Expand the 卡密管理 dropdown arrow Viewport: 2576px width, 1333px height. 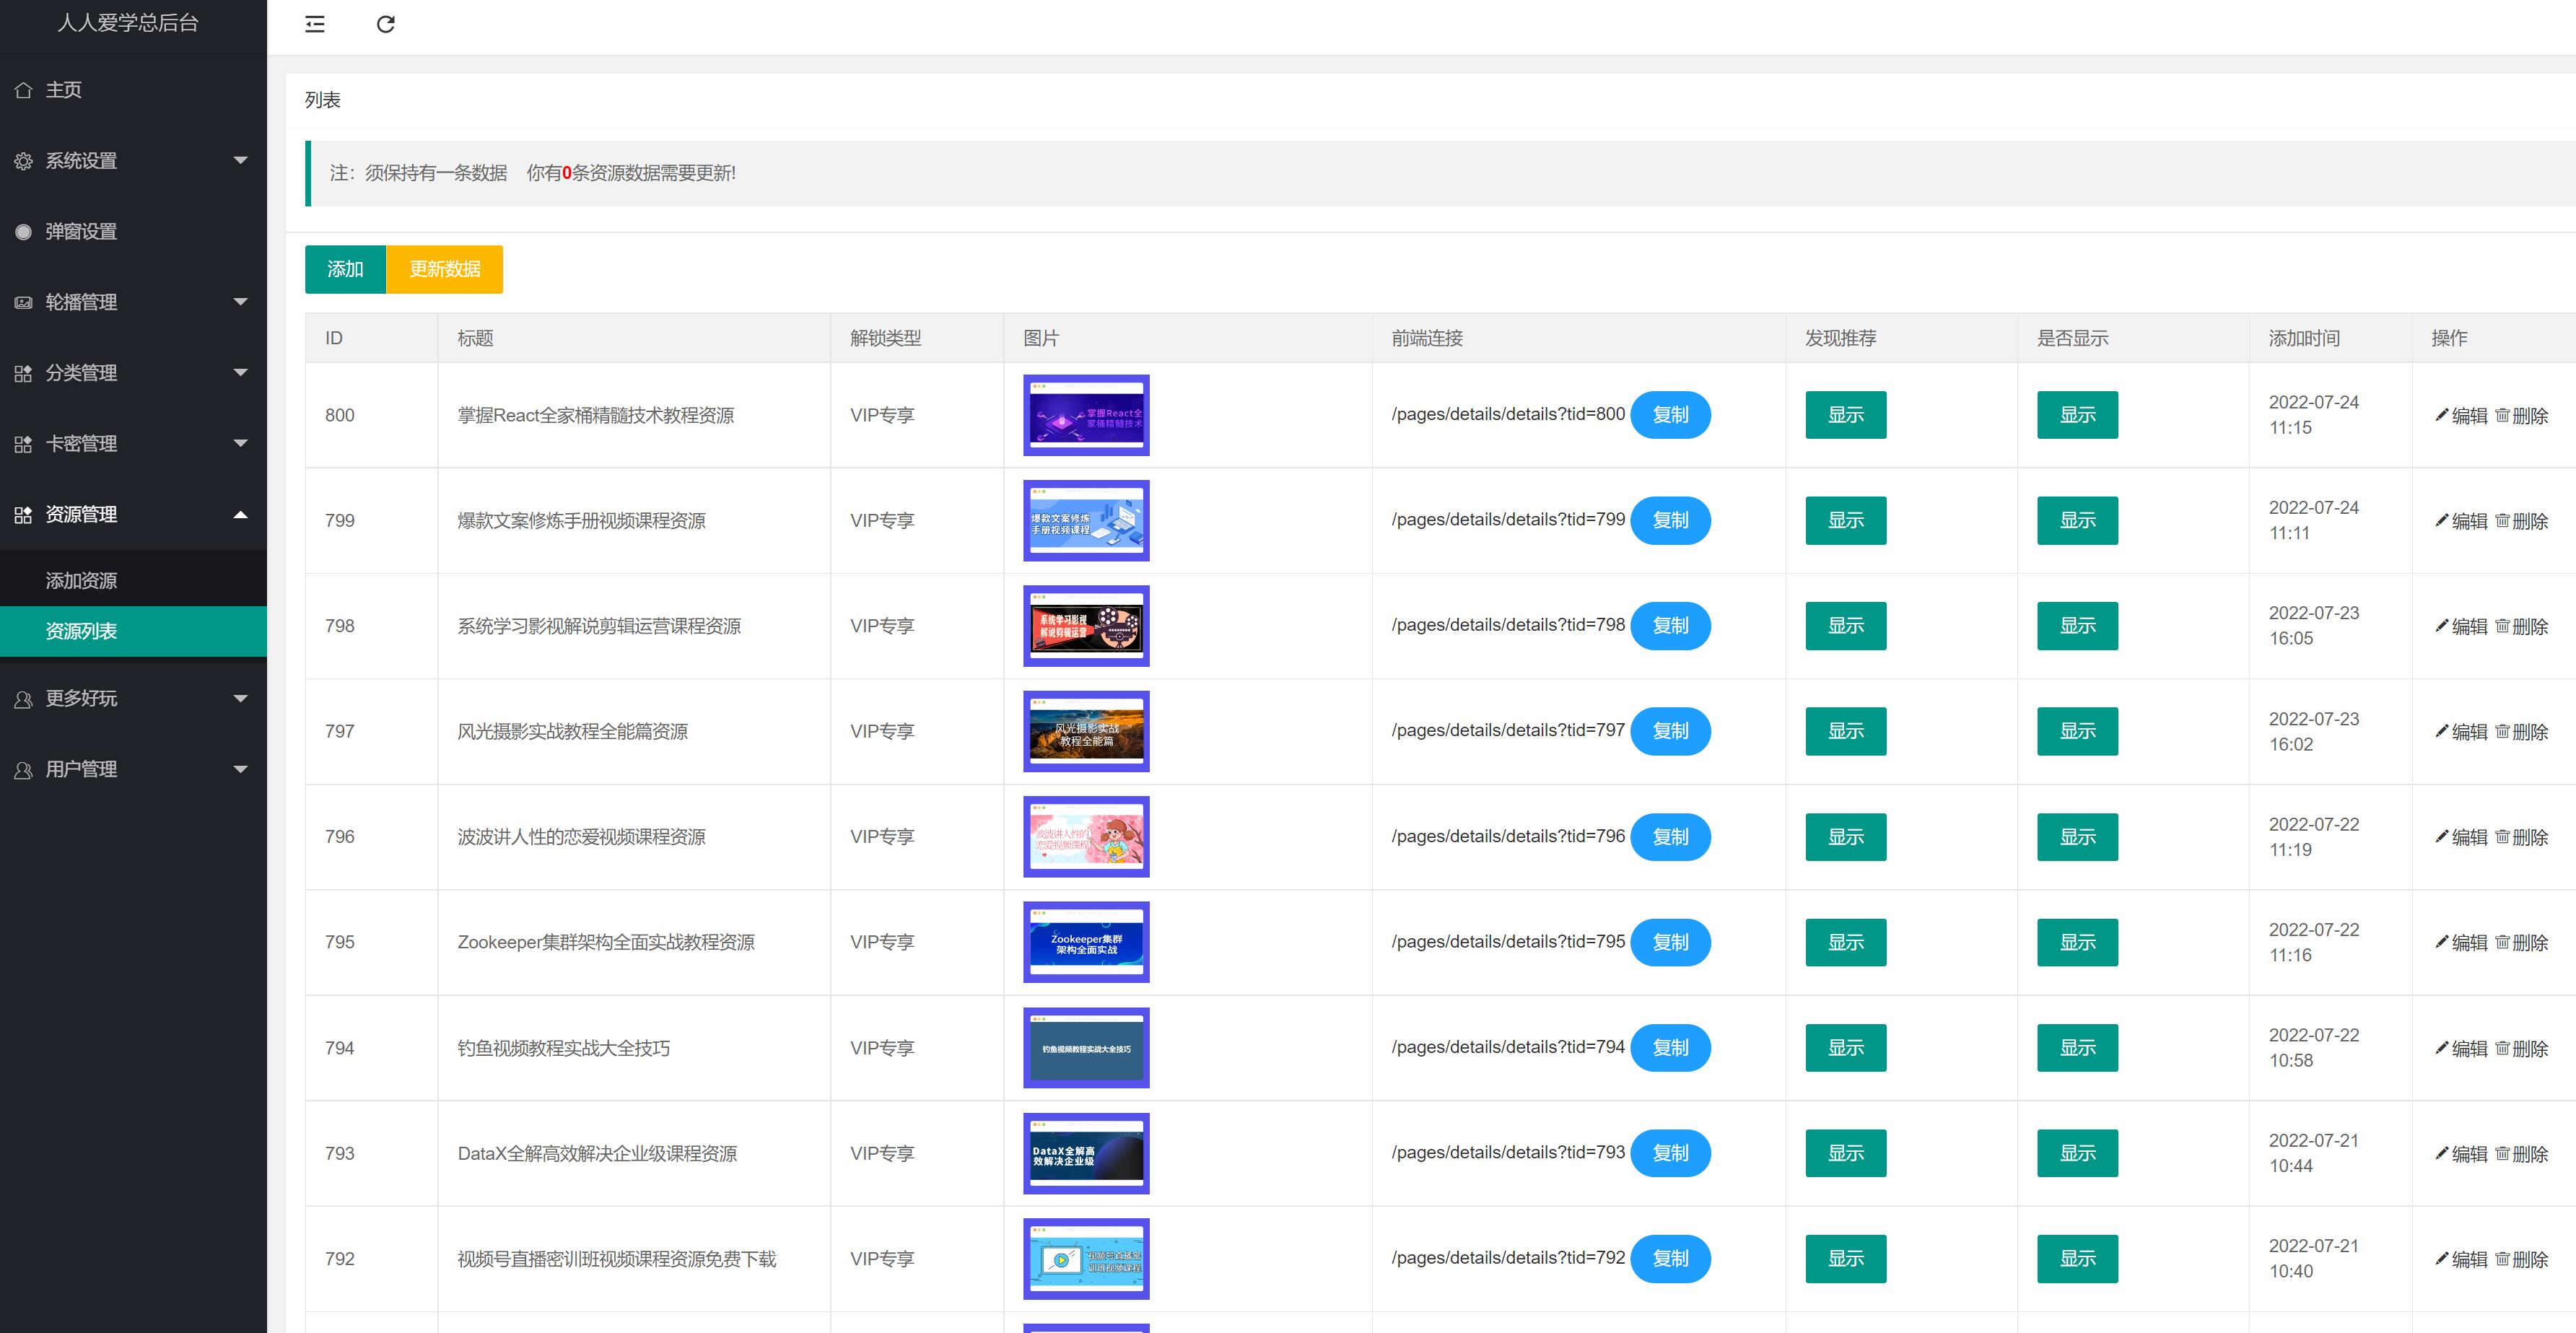coord(240,443)
